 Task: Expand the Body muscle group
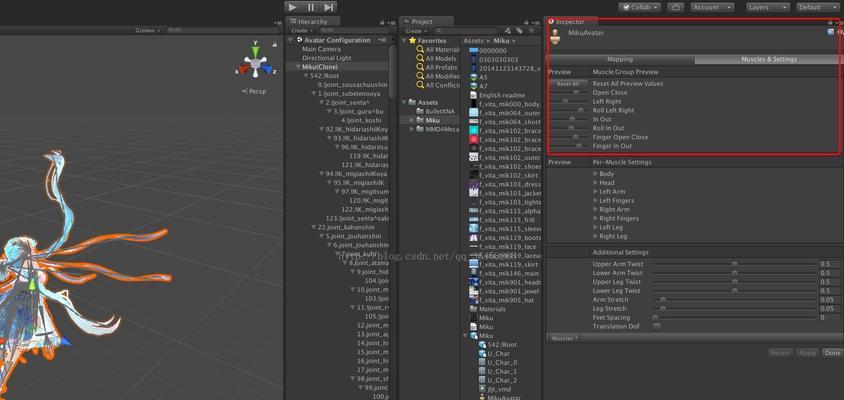click(595, 174)
